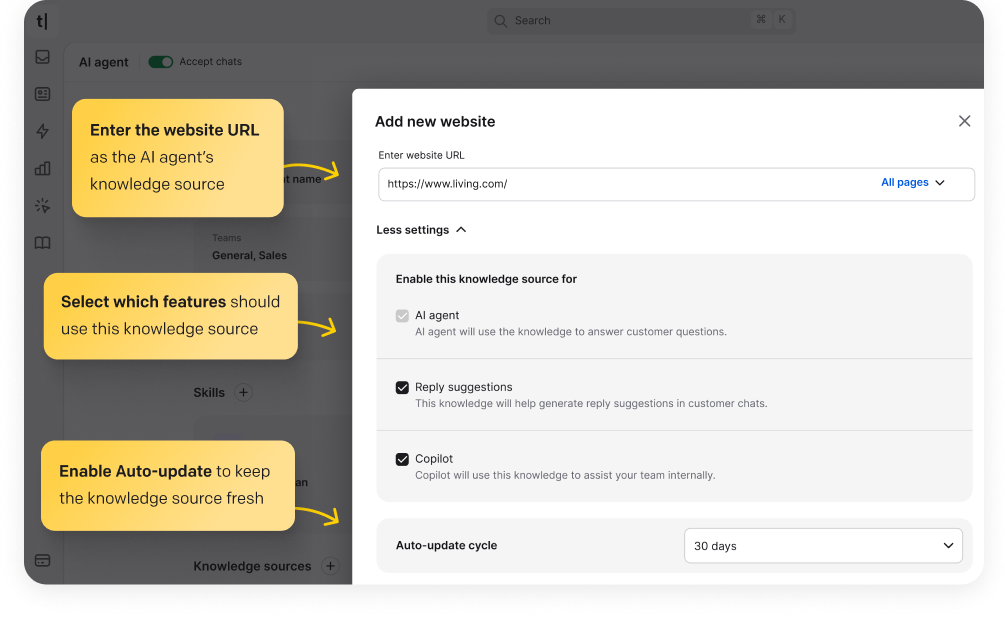Viewport: 1005px width, 630px height.
Task: Open the Auto-update cycle dropdown
Action: 822,546
